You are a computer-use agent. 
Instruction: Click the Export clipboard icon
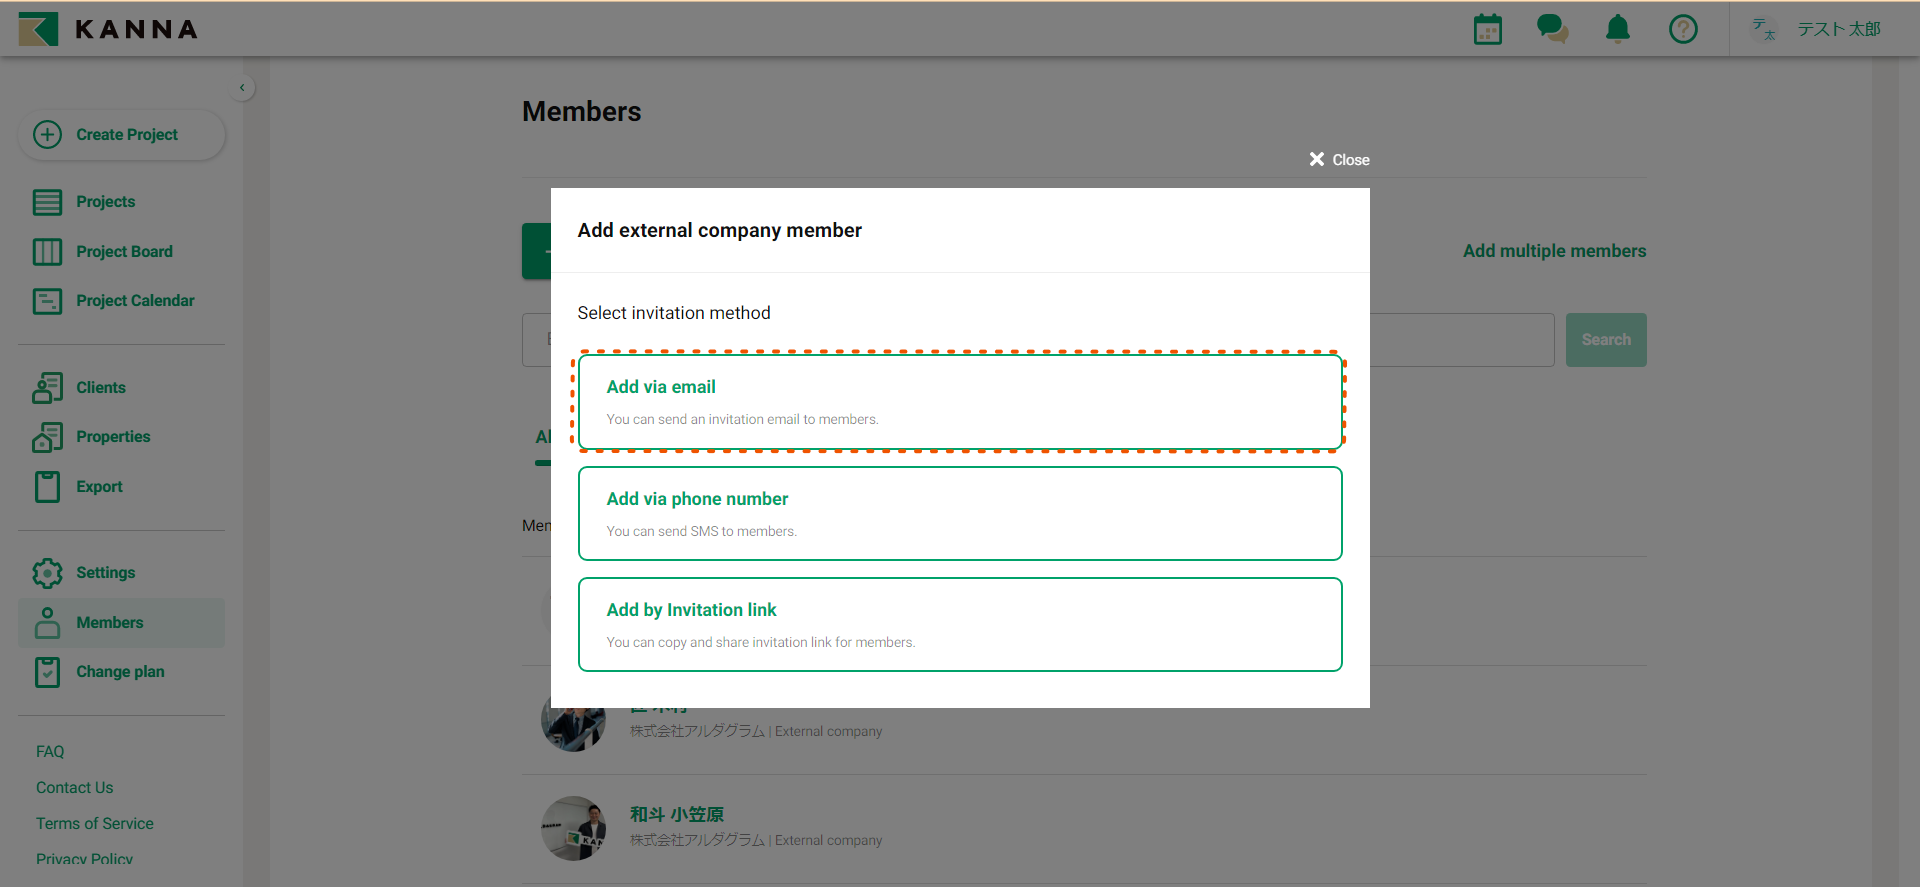47,487
